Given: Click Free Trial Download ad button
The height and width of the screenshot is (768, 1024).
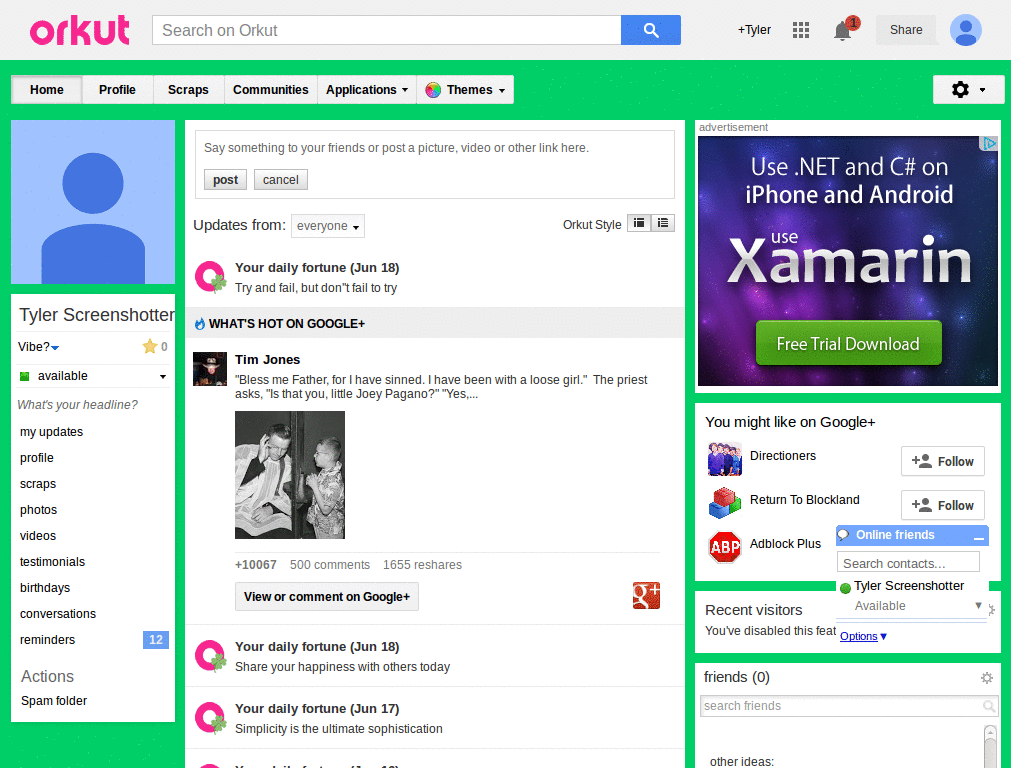Looking at the screenshot, I should click(x=848, y=344).
